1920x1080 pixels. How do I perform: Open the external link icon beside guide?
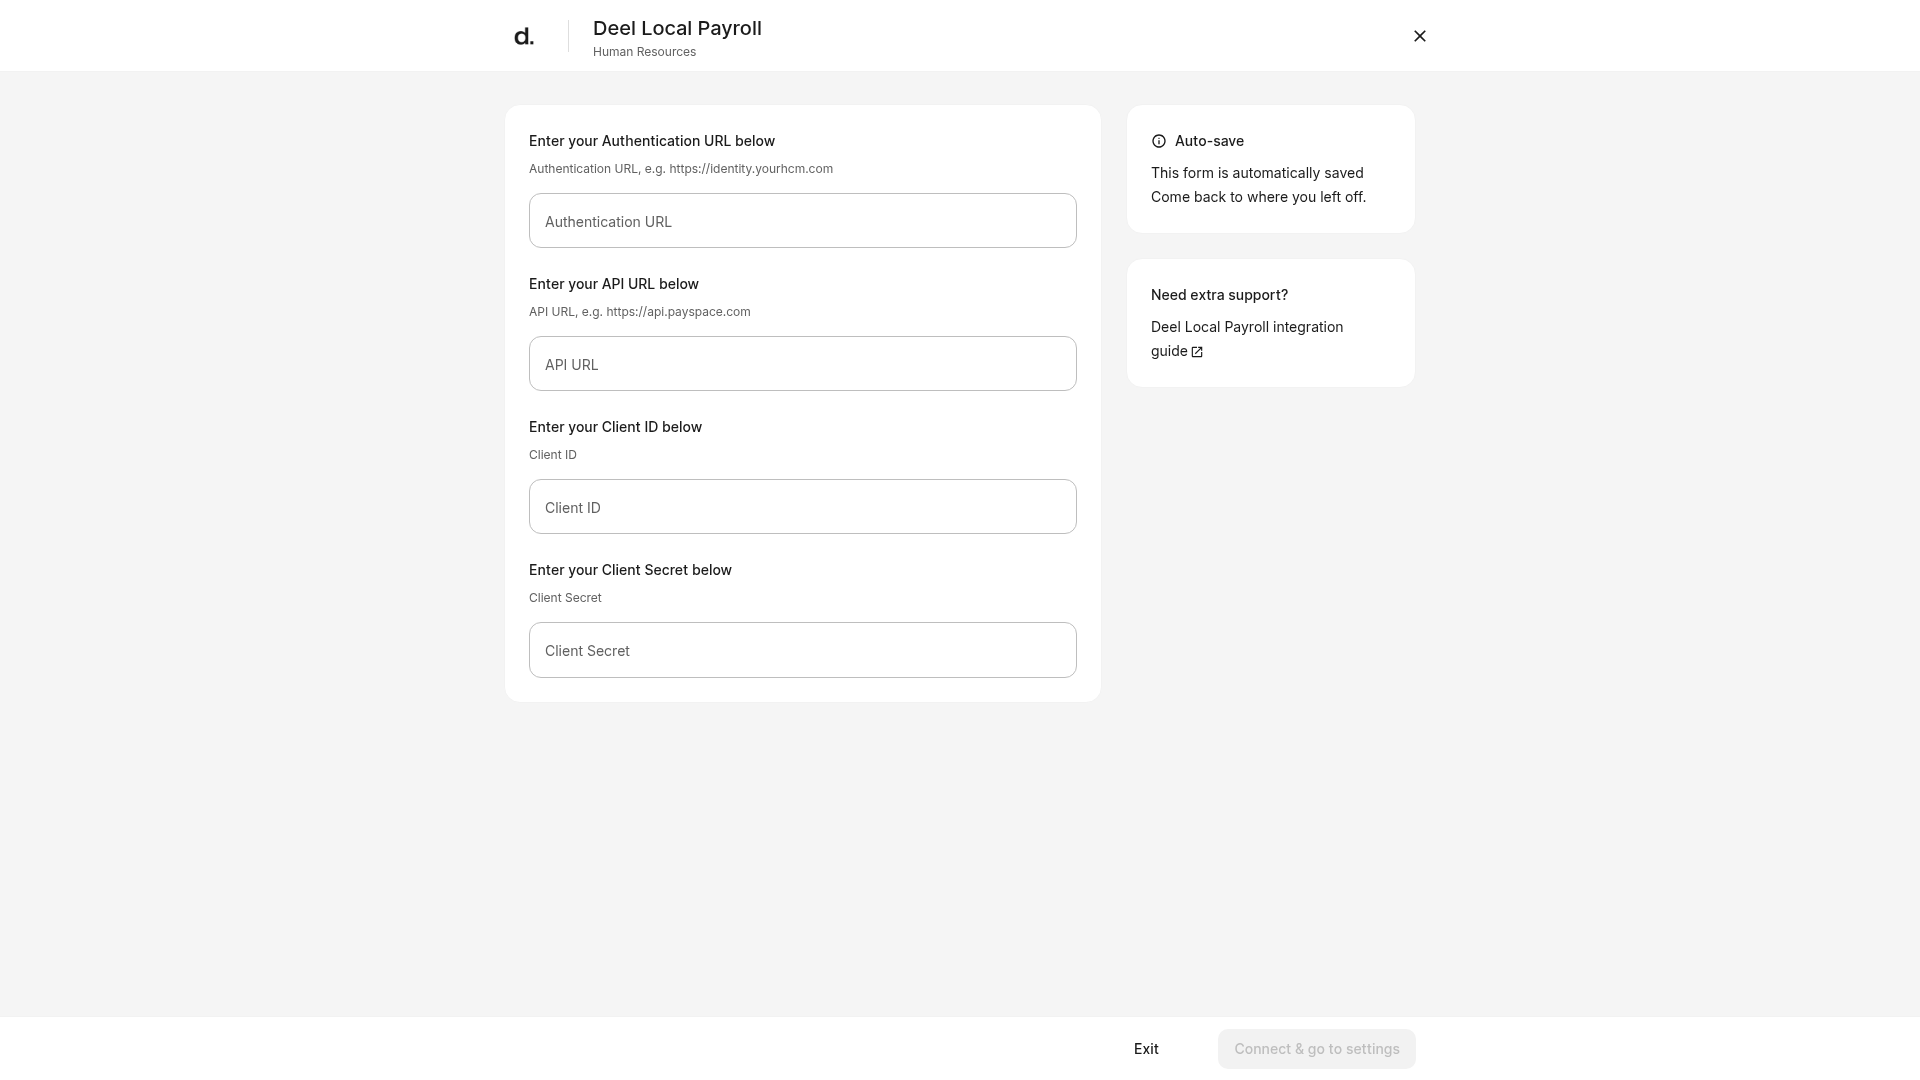pyautogui.click(x=1197, y=352)
